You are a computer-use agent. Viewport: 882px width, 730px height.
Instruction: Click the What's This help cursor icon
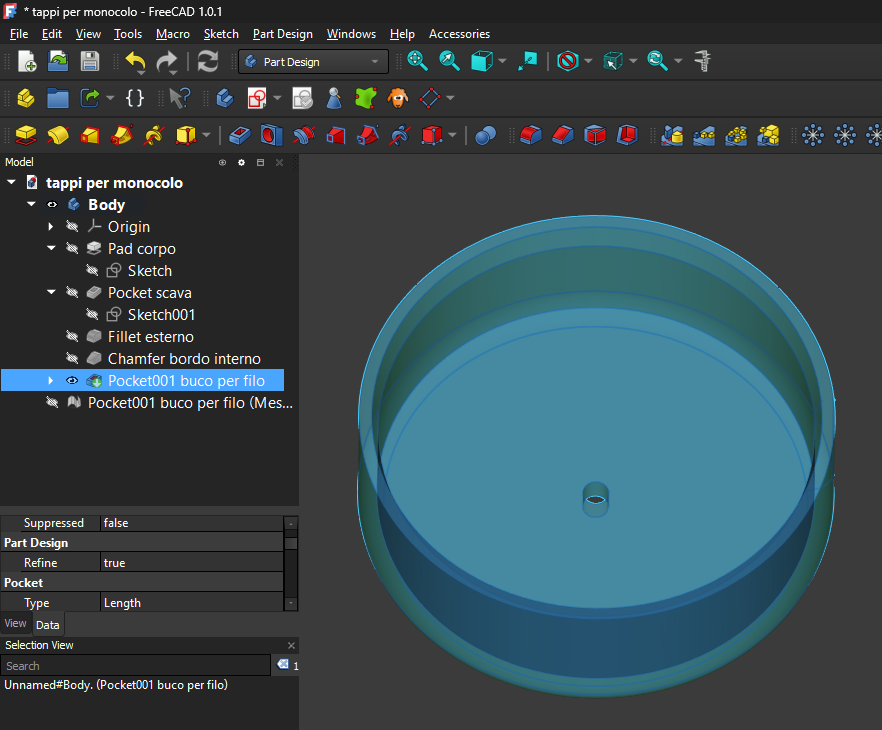pos(179,98)
